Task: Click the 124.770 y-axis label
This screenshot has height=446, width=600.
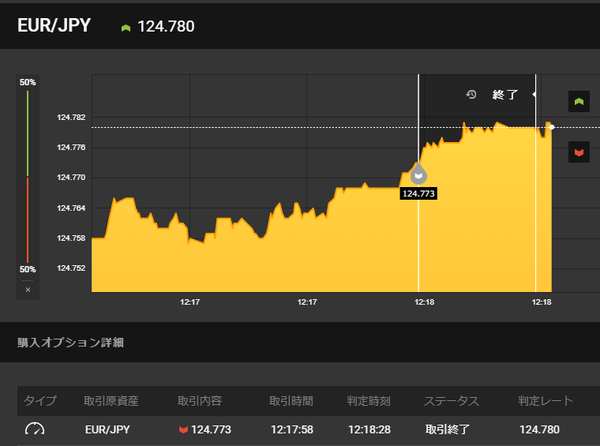Action: pyautogui.click(x=71, y=177)
